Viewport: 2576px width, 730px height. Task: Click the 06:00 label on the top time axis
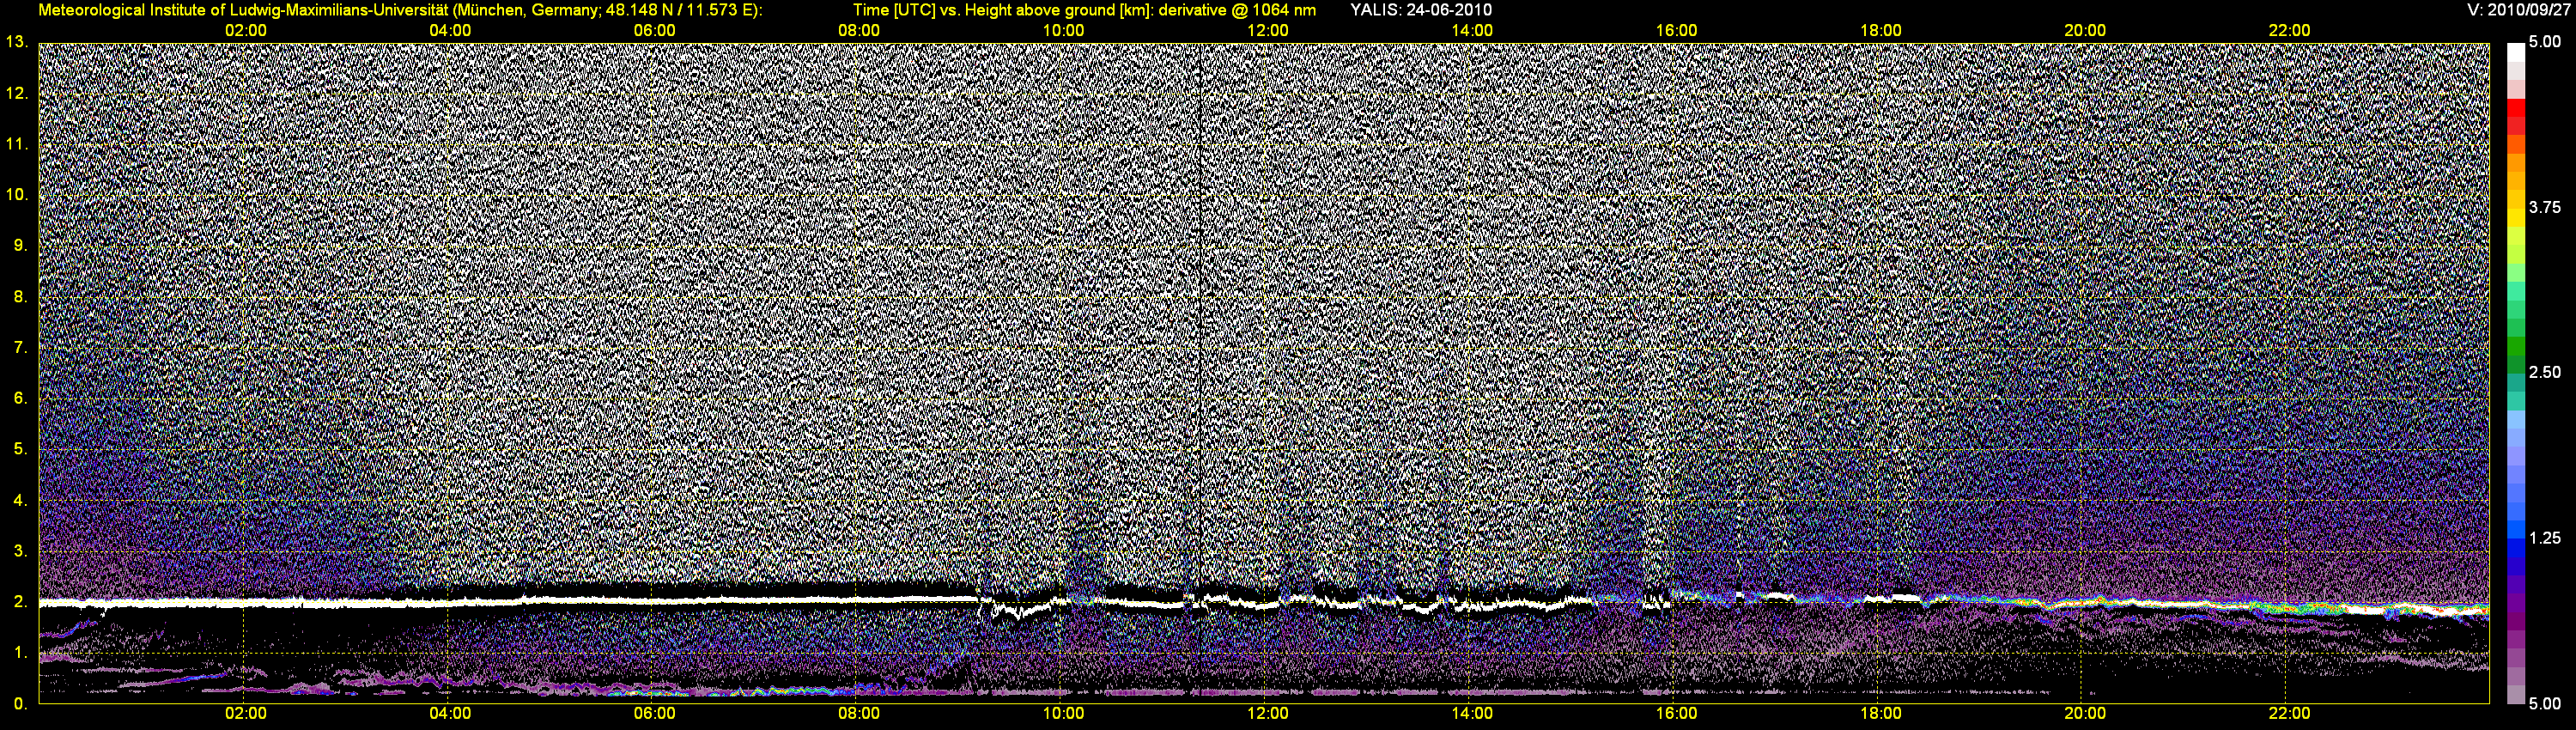click(x=654, y=31)
